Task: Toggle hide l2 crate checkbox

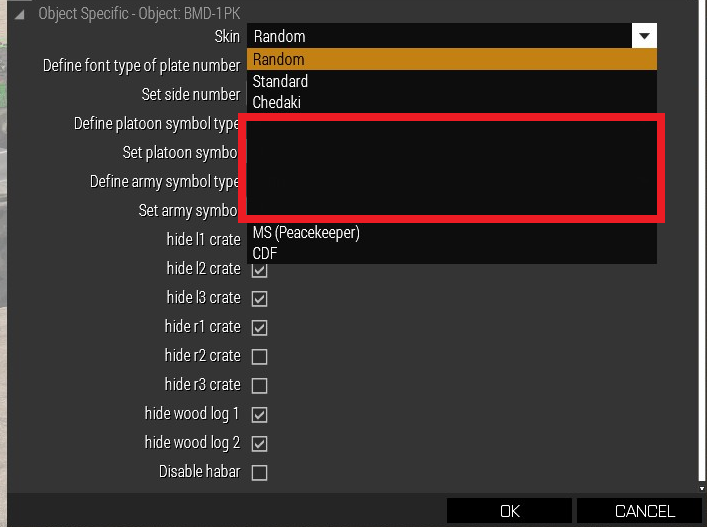Action: coord(259,269)
